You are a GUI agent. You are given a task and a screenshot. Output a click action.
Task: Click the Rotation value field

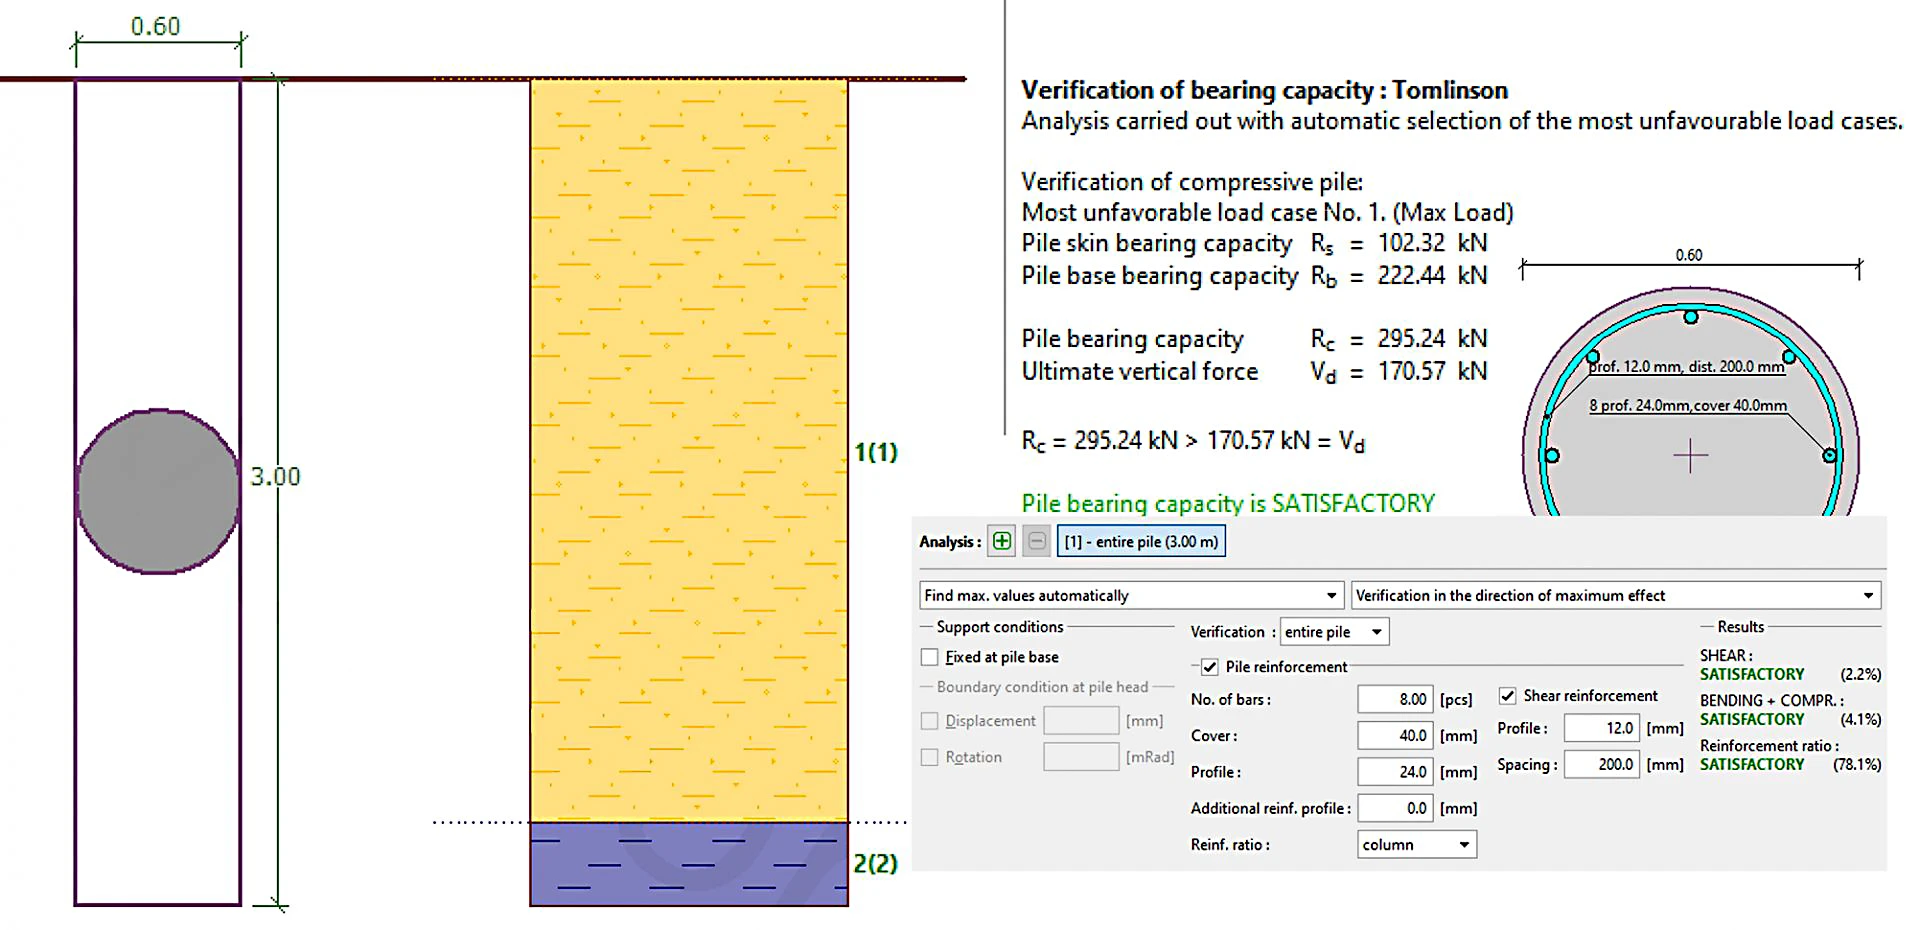pyautogui.click(x=1081, y=756)
